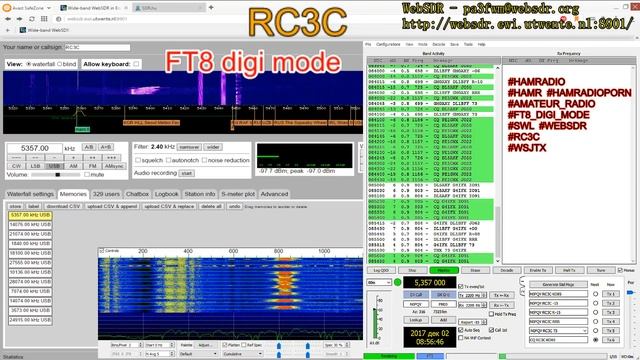
Task: Click the green Monitor button in WSJT-X
Action: [x=444, y=270]
